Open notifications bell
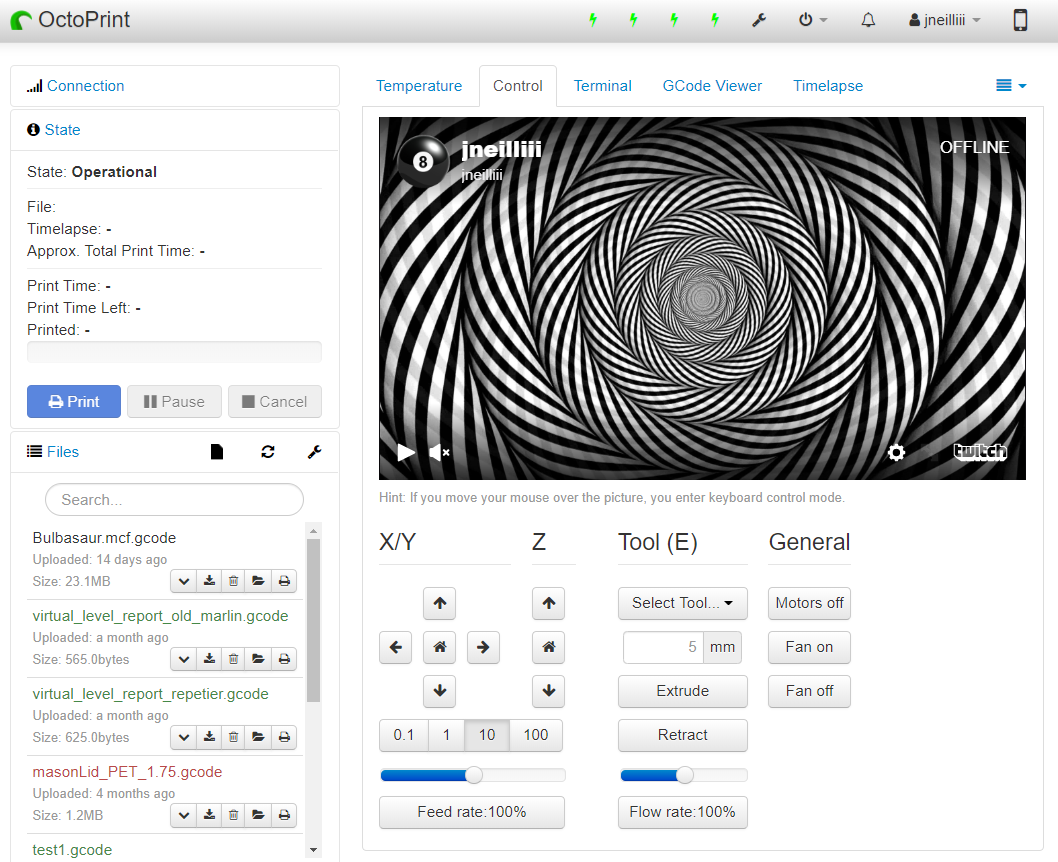 [868, 20]
